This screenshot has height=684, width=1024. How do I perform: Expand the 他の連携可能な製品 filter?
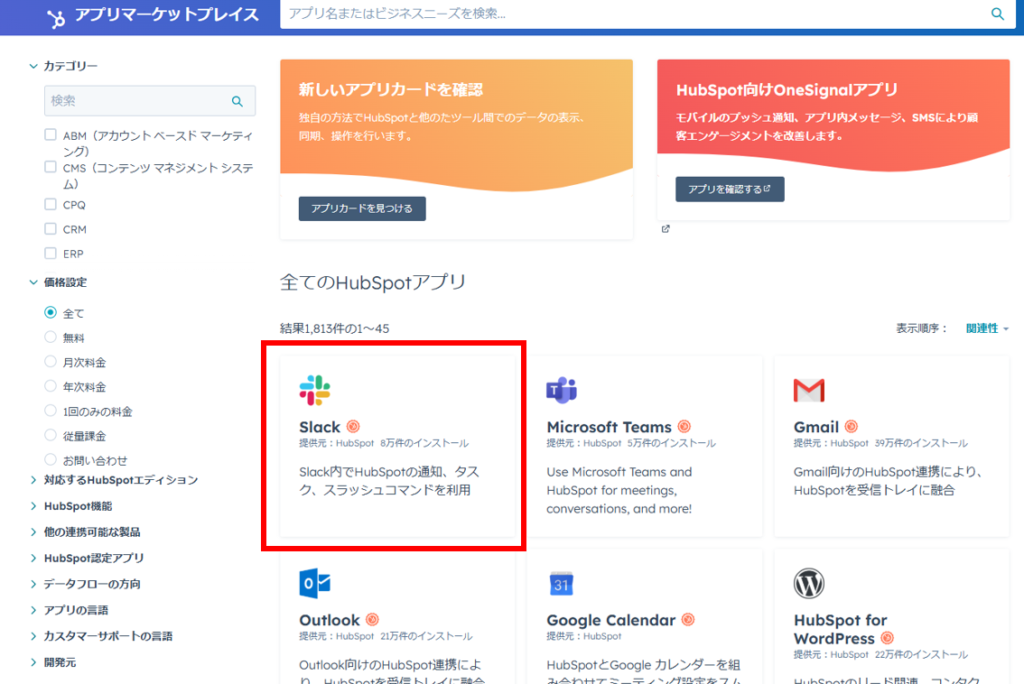pyautogui.click(x=85, y=532)
